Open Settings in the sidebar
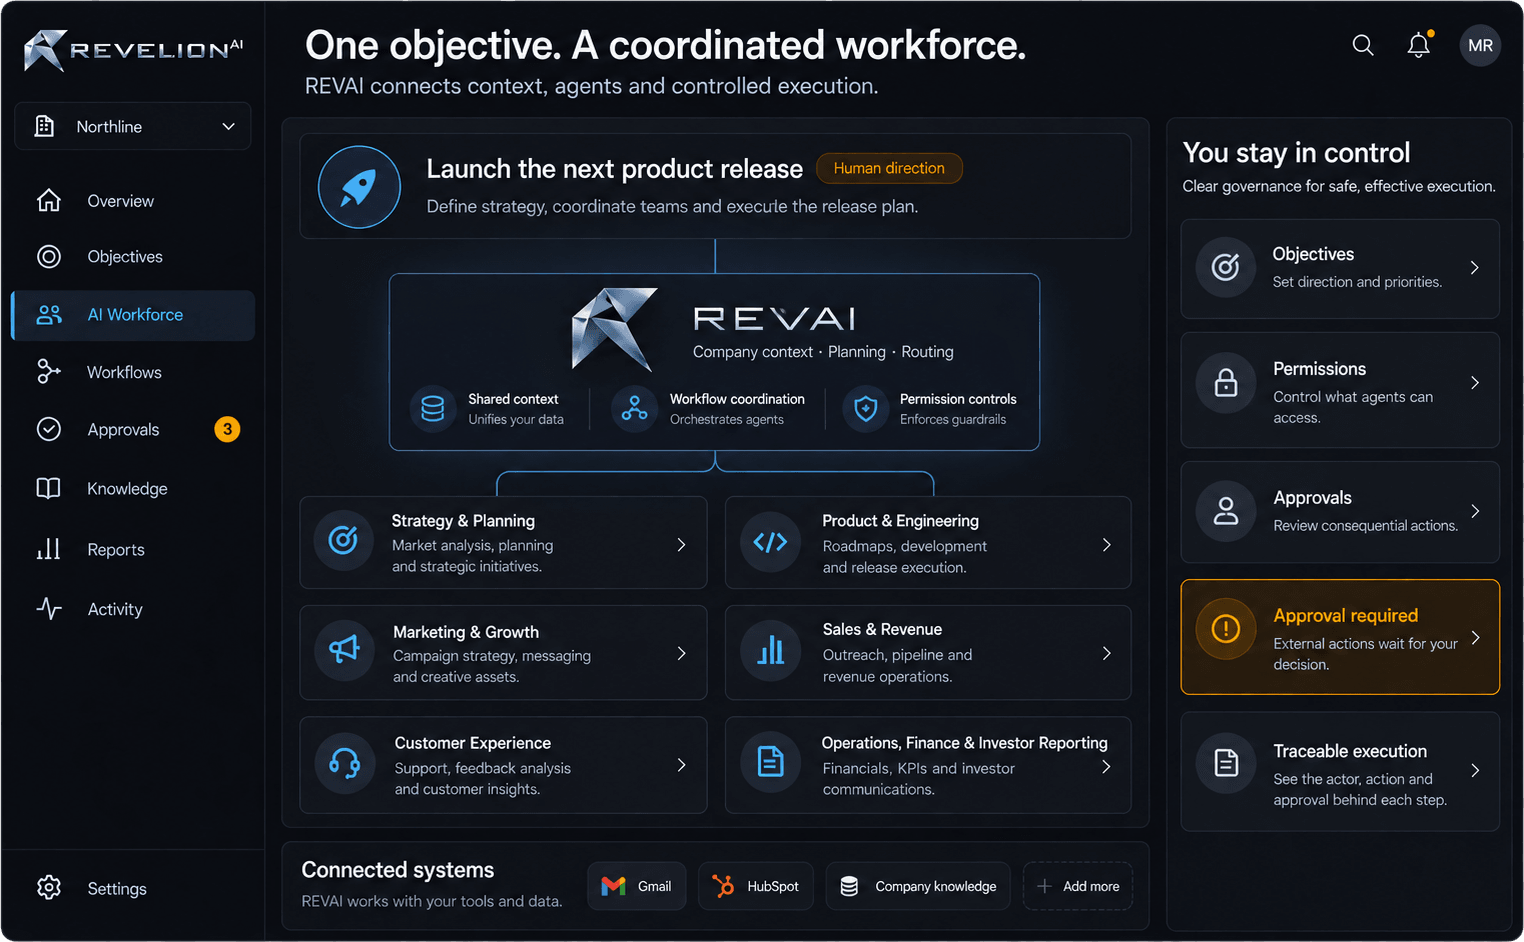This screenshot has width=1524, height=942. coord(133,888)
